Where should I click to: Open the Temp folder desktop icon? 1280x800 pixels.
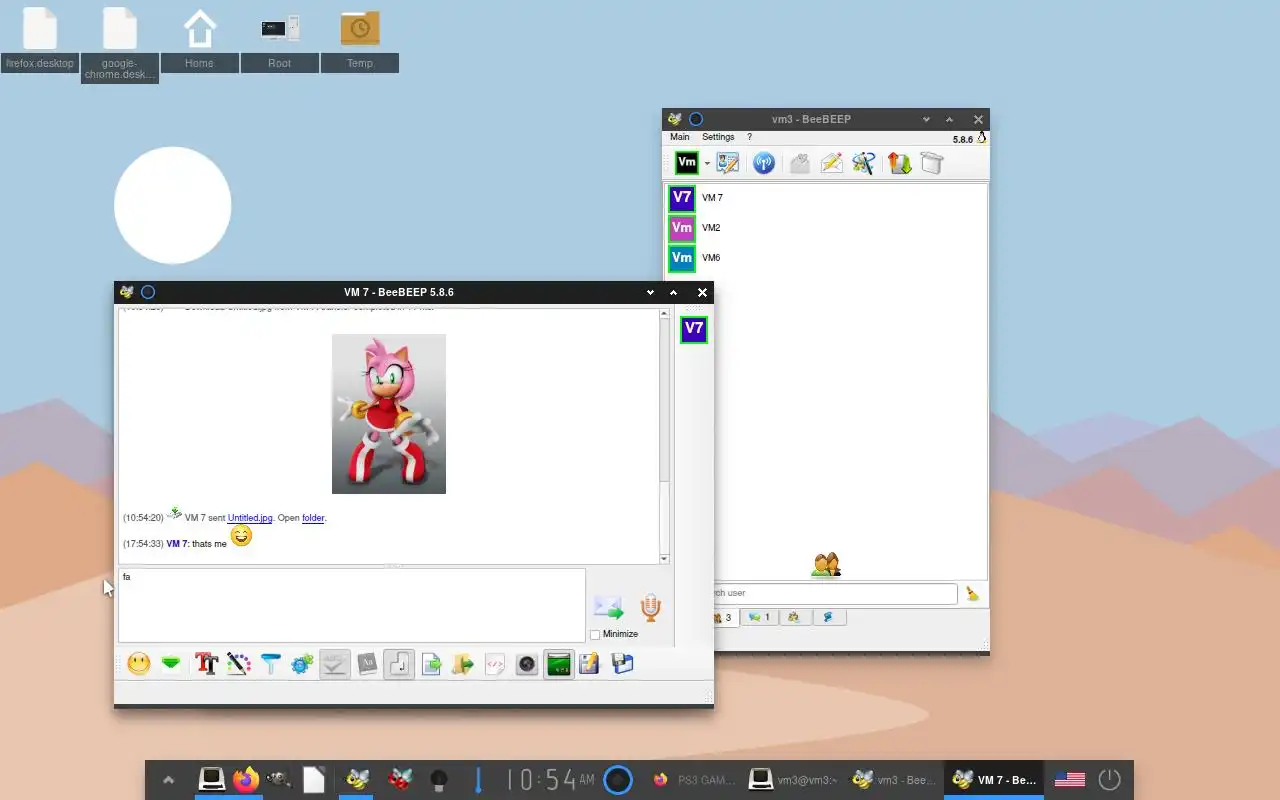point(360,41)
